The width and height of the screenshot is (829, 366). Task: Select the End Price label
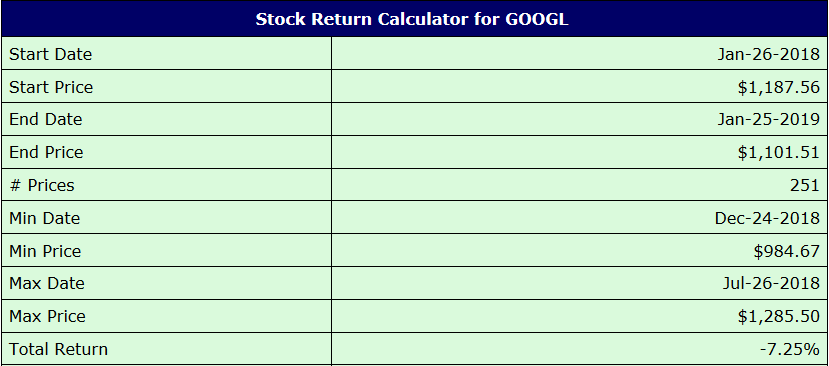[46, 152]
